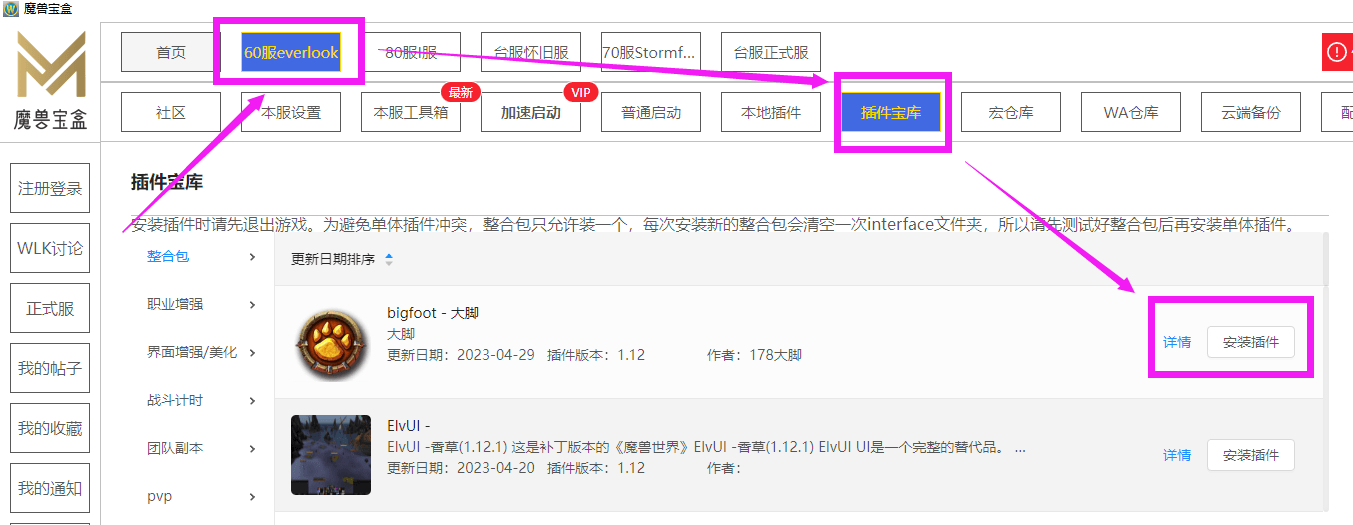
Task: Click the 普通启动 button
Action: click(651, 112)
